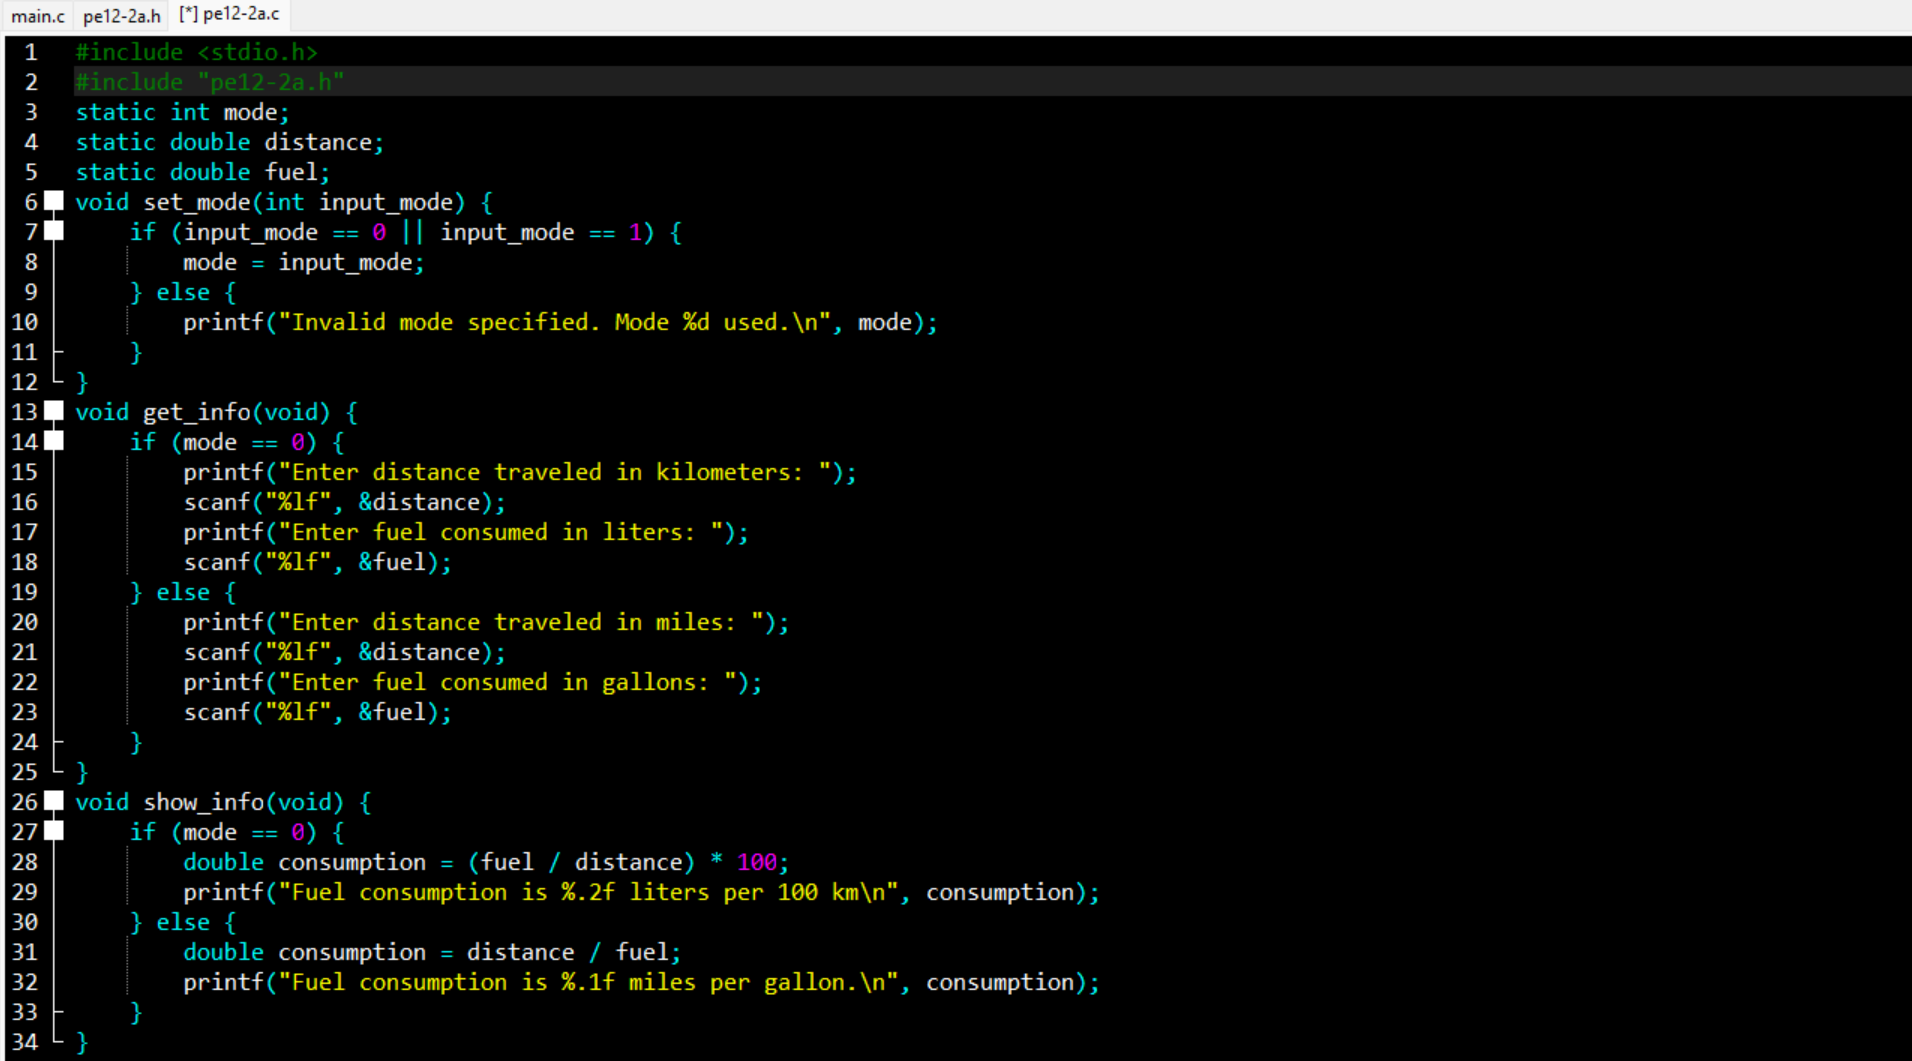Click the 'liters per 100 km' printf line

tap(641, 892)
